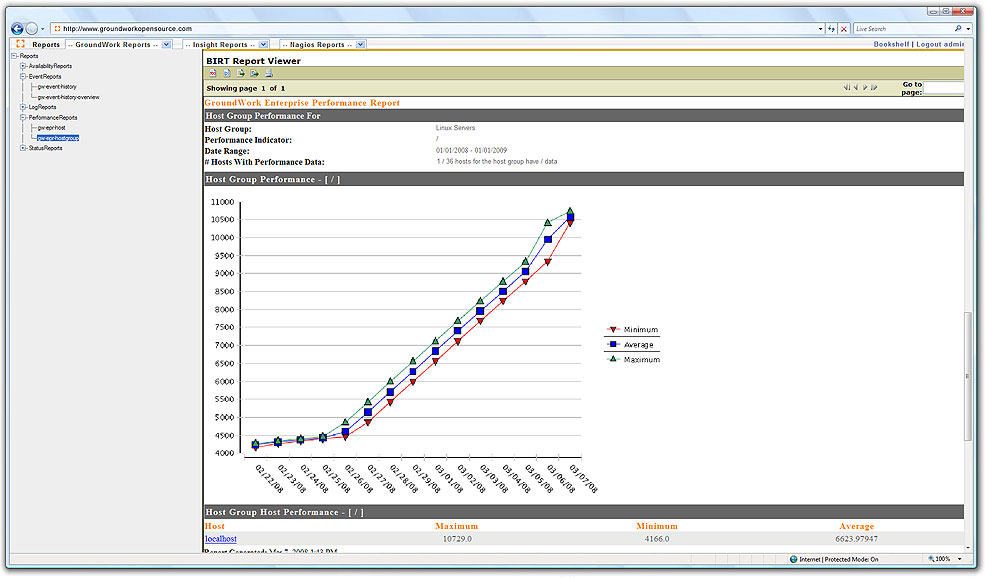The image size is (985, 578).
Task: Click the Maximum column header
Action: [x=457, y=526]
